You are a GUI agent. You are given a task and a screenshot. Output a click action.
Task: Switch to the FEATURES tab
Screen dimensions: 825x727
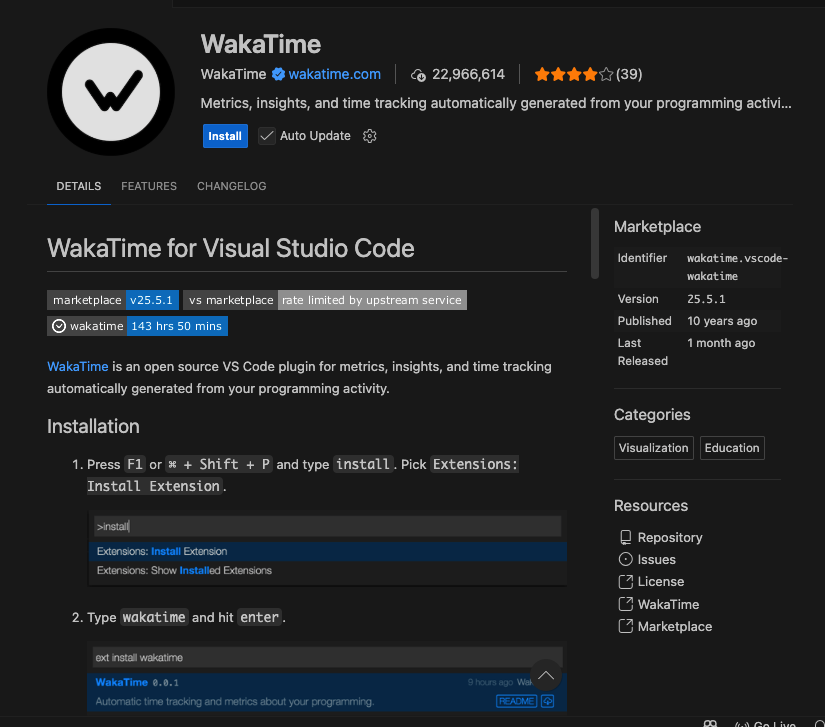click(148, 186)
